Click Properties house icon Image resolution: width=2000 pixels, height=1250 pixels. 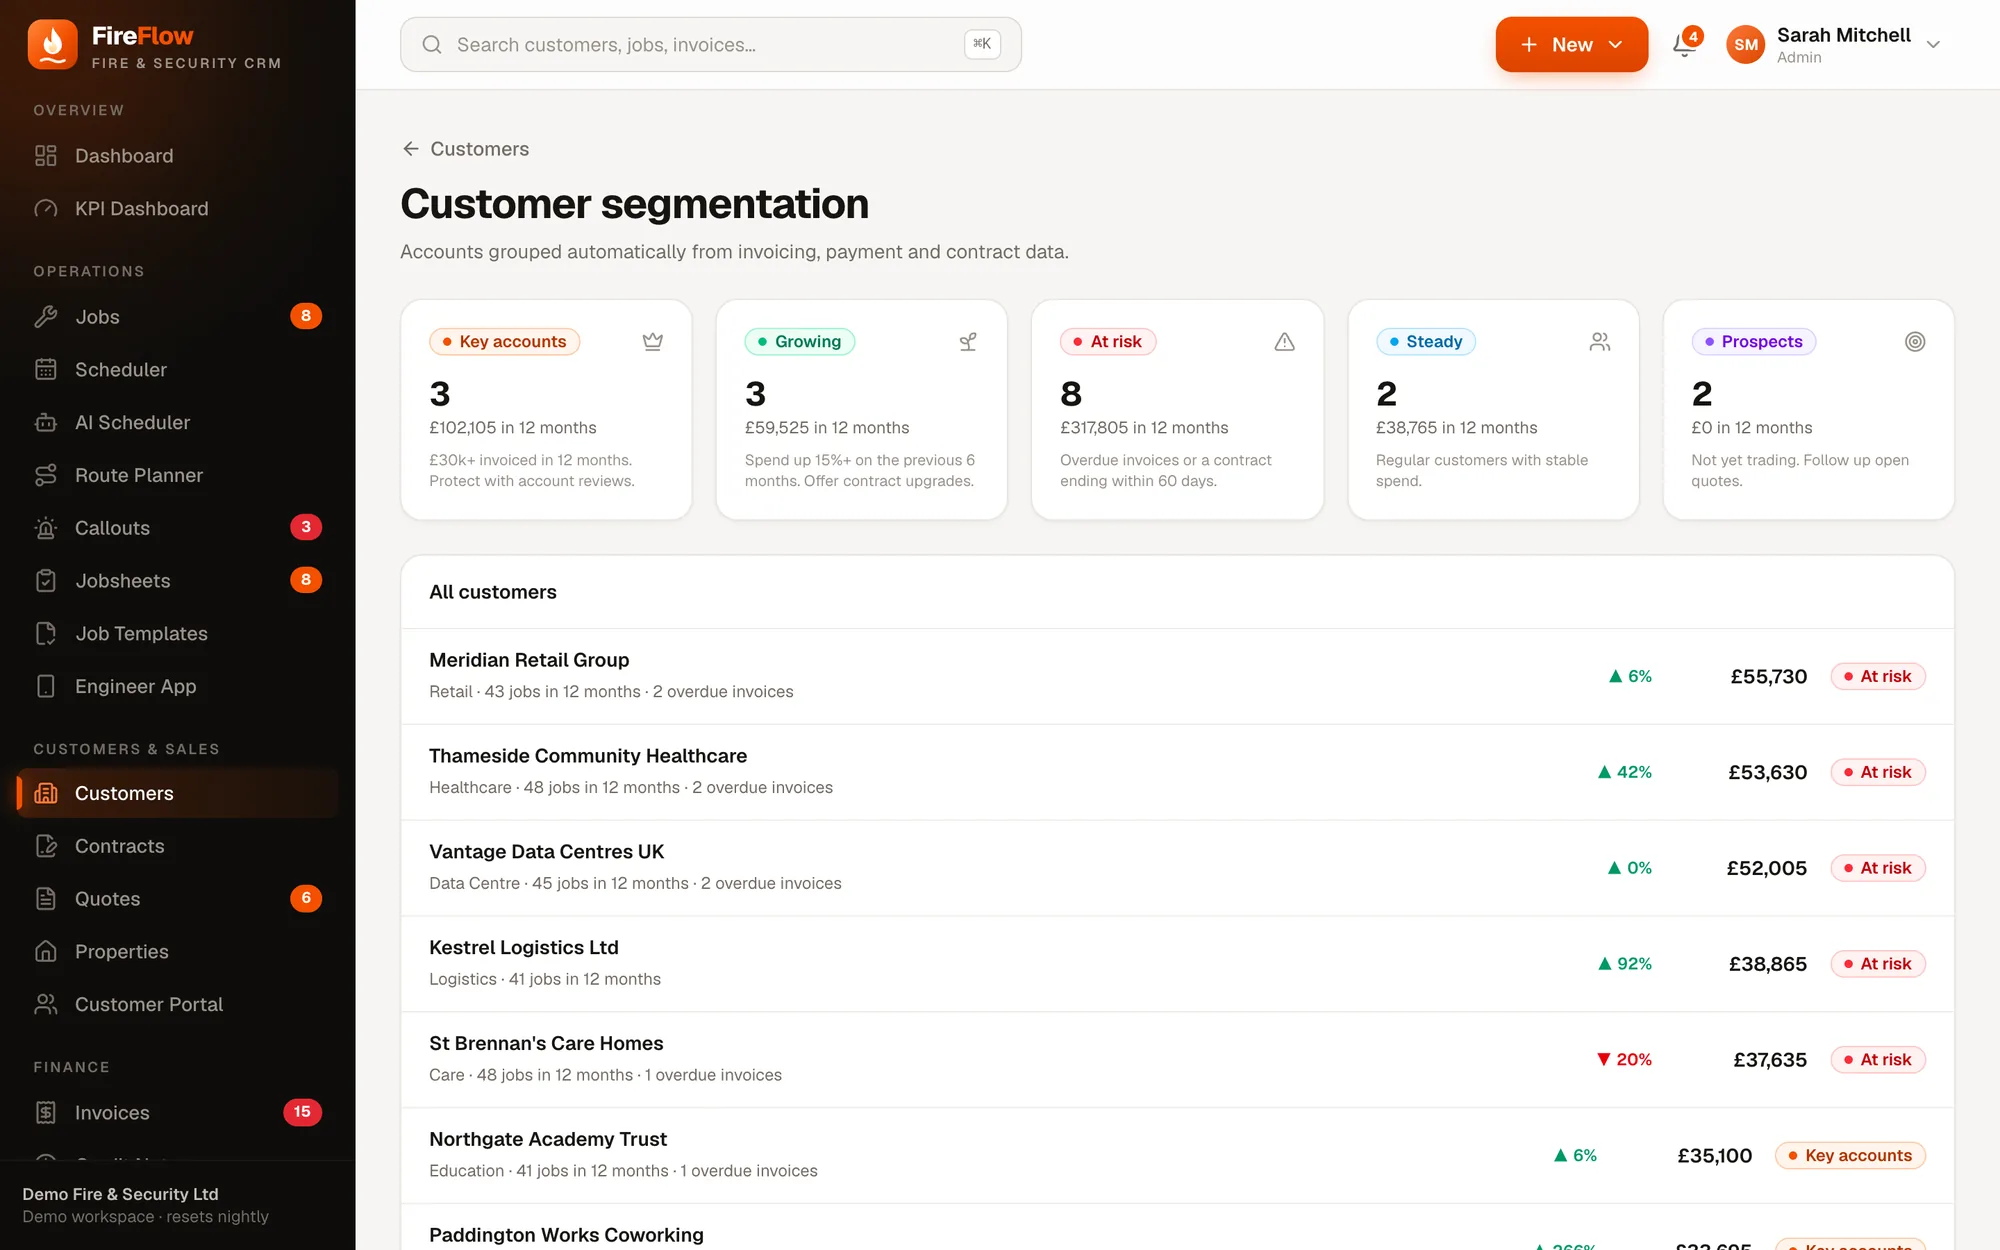(x=46, y=952)
